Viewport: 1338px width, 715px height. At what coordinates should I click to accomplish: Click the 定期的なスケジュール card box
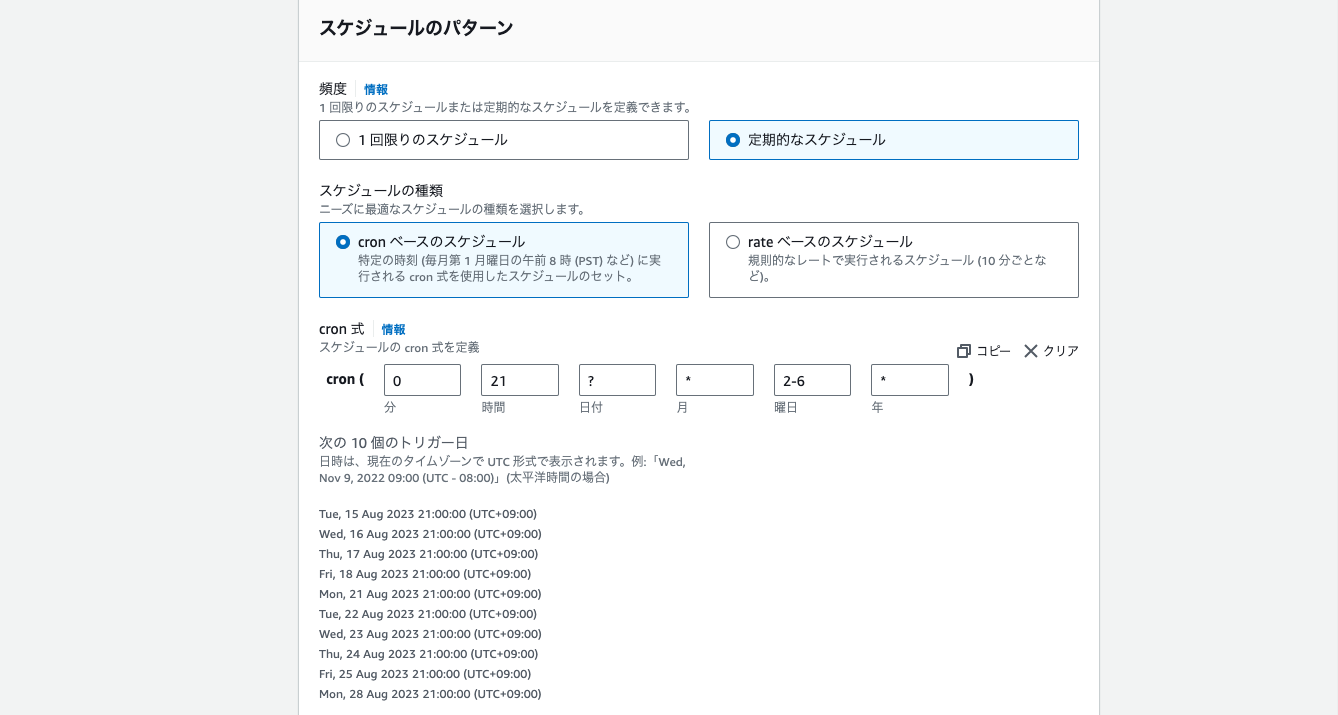tap(893, 140)
